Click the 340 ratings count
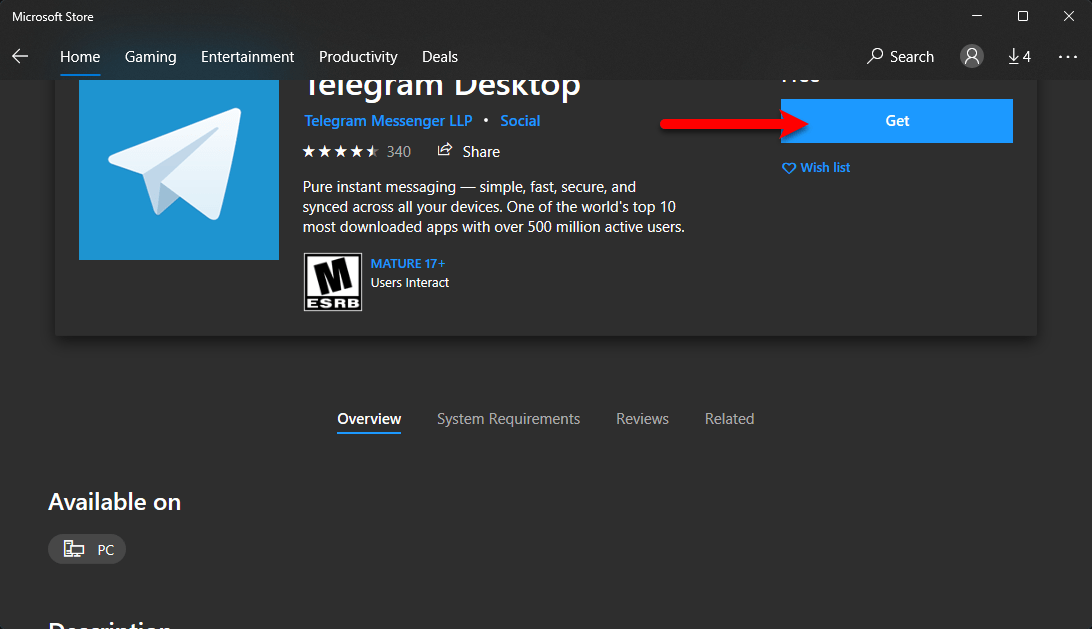 click(398, 152)
